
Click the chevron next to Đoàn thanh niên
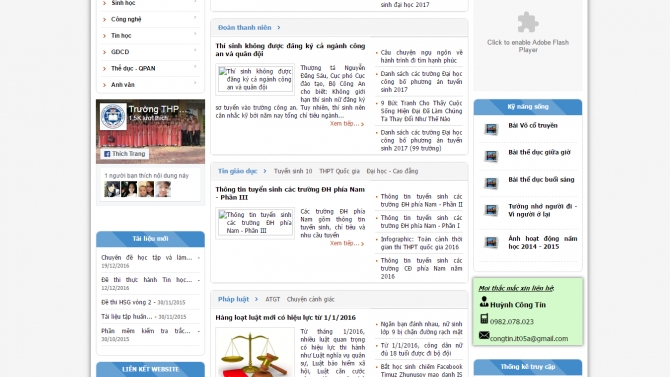click(279, 27)
